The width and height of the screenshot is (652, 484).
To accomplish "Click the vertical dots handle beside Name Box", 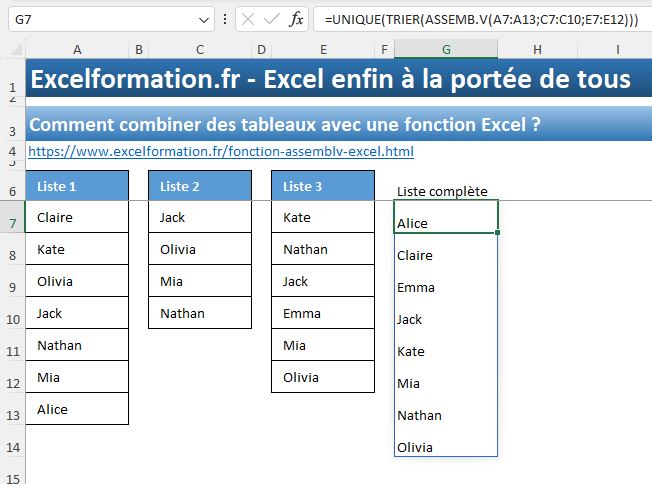I will pos(230,19).
